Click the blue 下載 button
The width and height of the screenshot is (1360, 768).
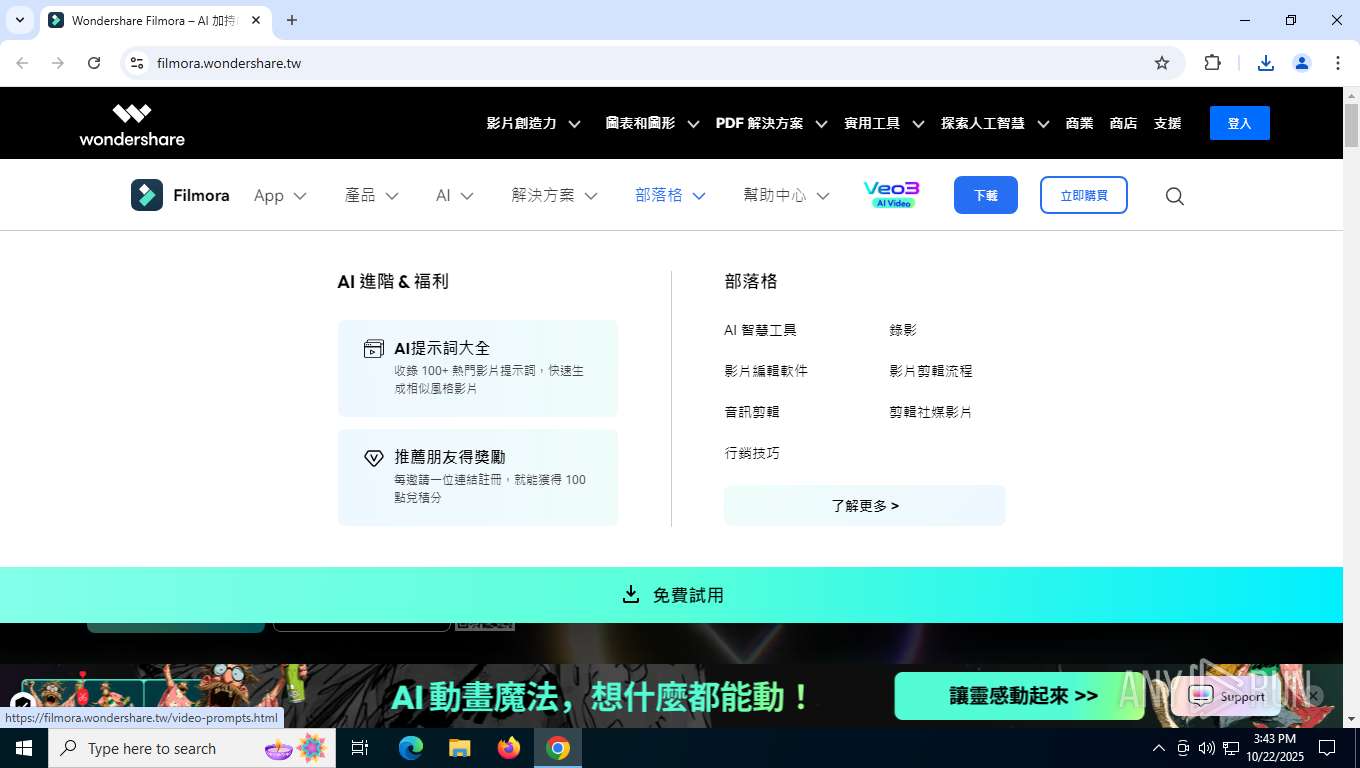986,195
